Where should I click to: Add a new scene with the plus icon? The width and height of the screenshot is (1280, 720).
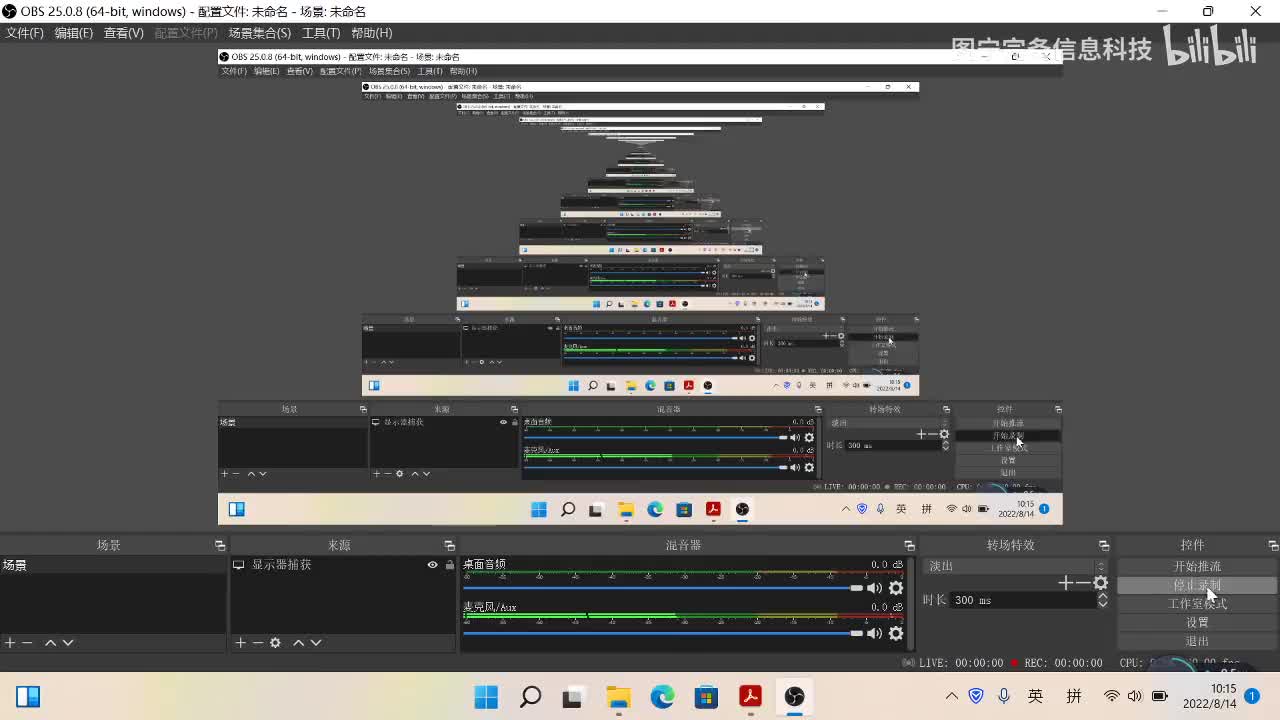(x=10, y=643)
